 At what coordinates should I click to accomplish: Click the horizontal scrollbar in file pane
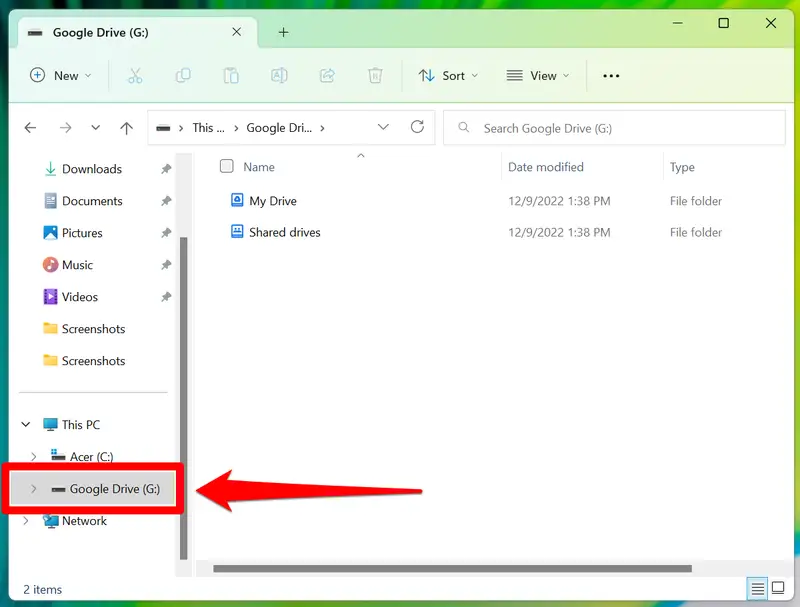(x=452, y=568)
